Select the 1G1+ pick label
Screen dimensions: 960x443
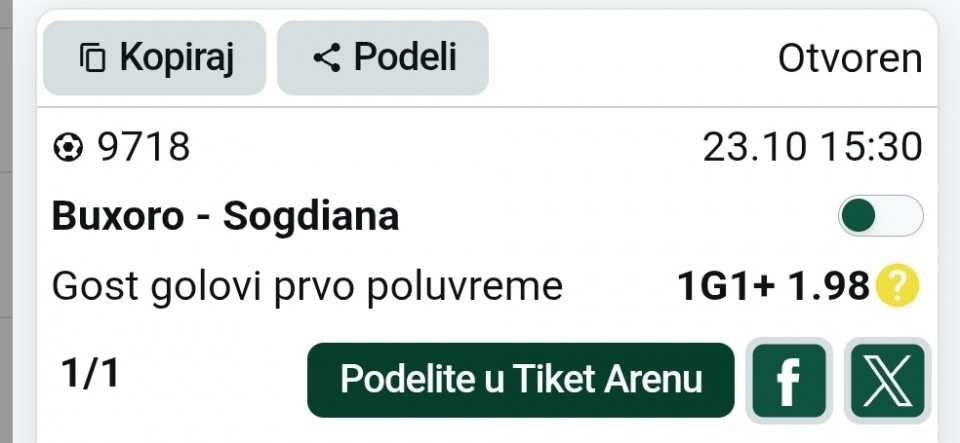coord(726,288)
